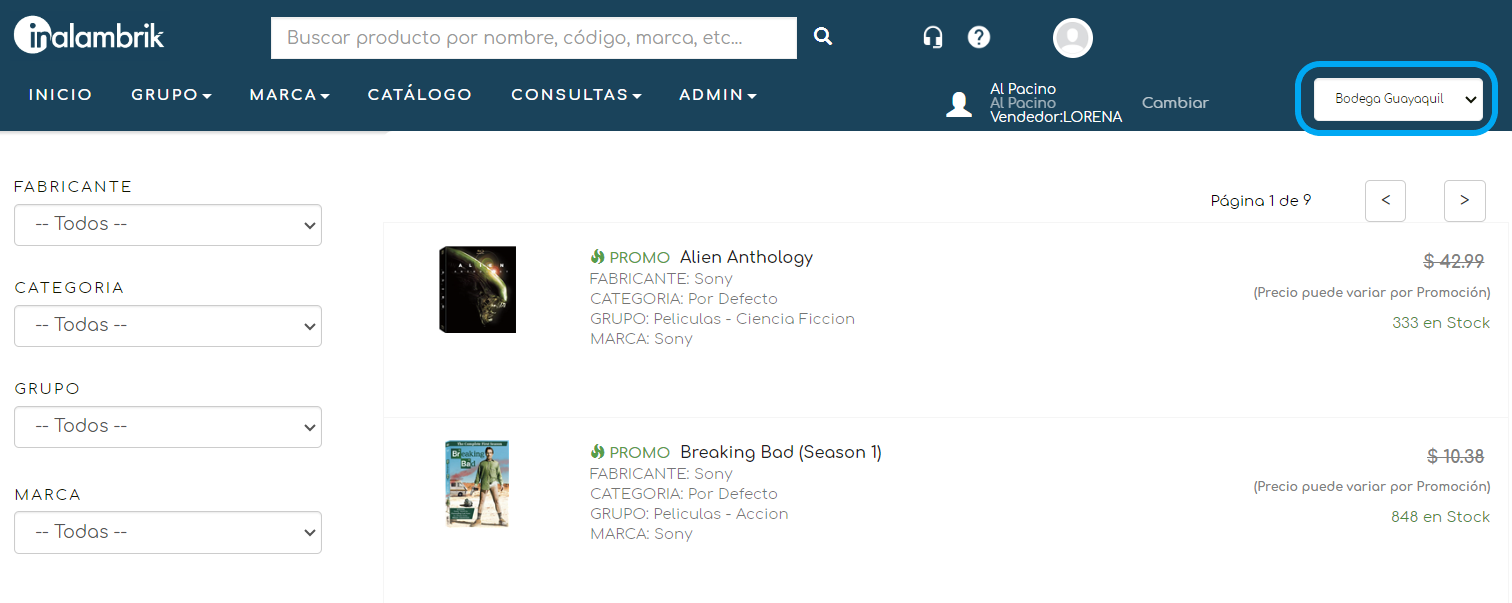Click flame promo icon on Breaking Bad

[x=598, y=452]
